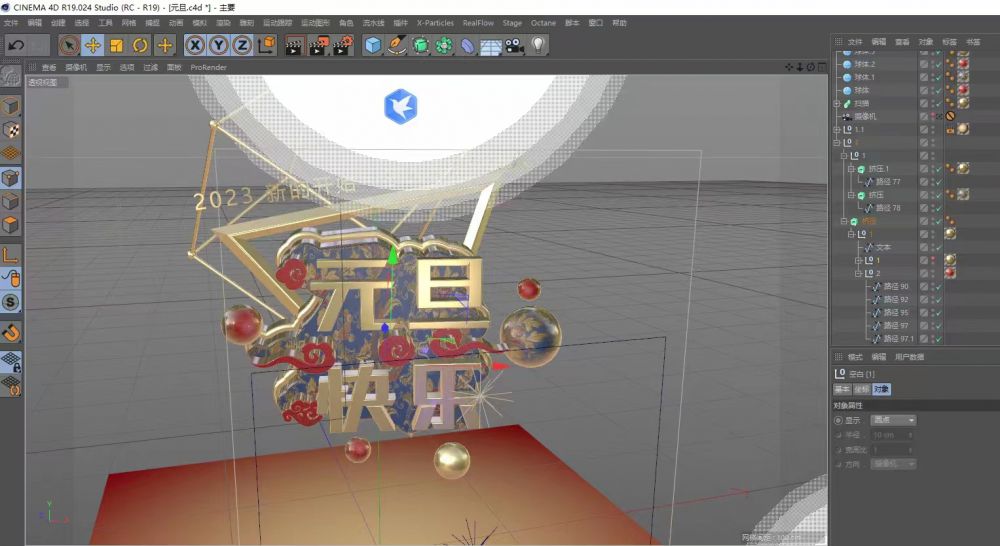Screen dimensions: 1000x546
Task: Select the 摄像机 object in object manager
Action: (865, 116)
